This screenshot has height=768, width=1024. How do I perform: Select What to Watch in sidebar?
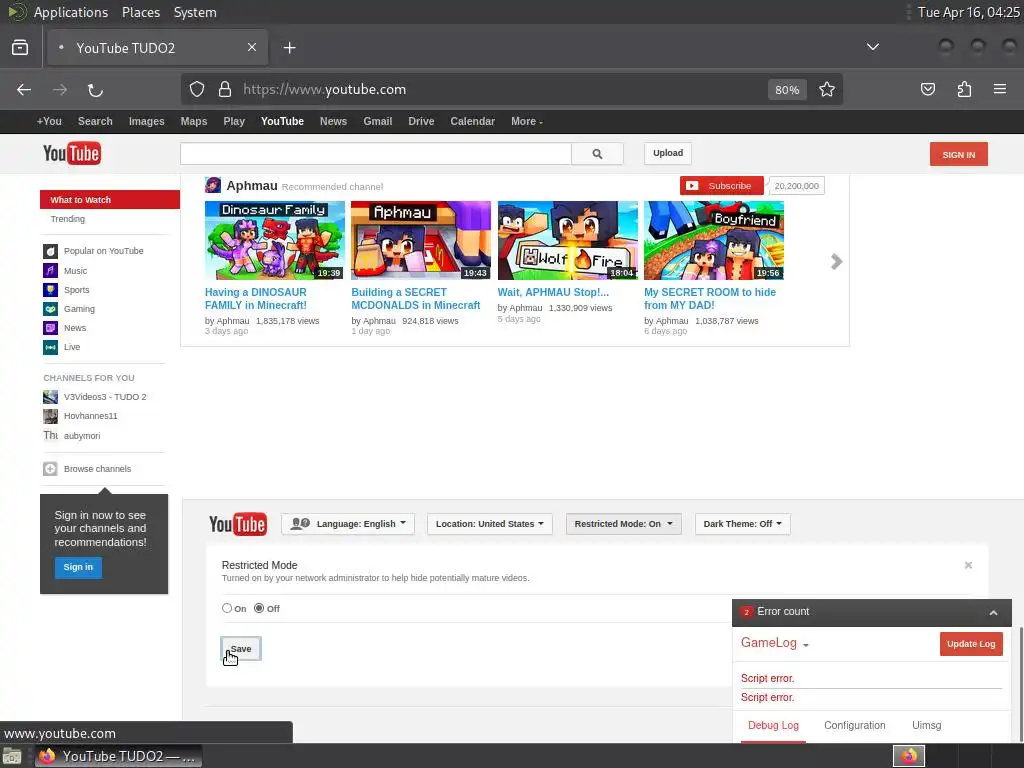pos(110,200)
